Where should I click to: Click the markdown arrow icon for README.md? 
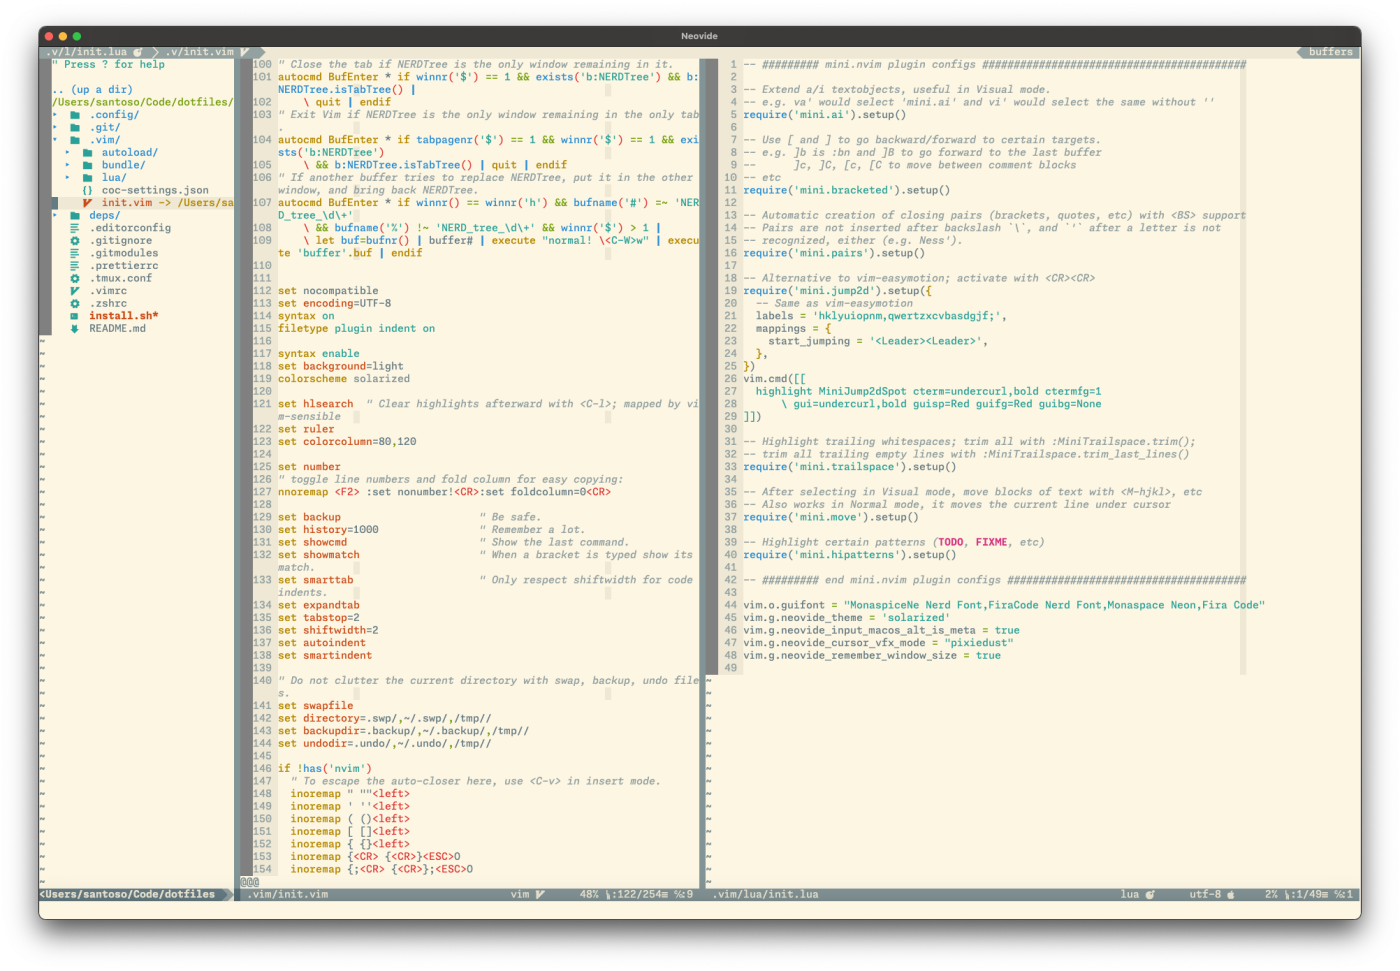(x=75, y=329)
